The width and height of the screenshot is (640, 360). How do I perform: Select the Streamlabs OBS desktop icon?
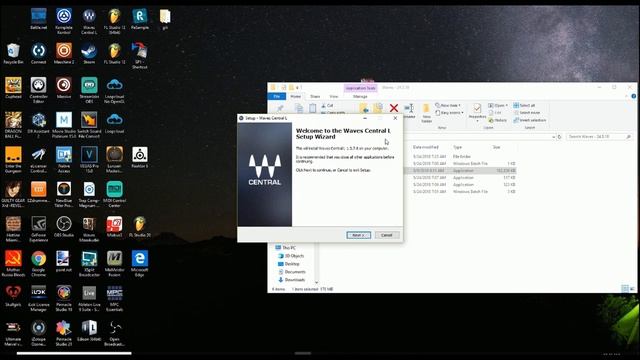point(89,91)
